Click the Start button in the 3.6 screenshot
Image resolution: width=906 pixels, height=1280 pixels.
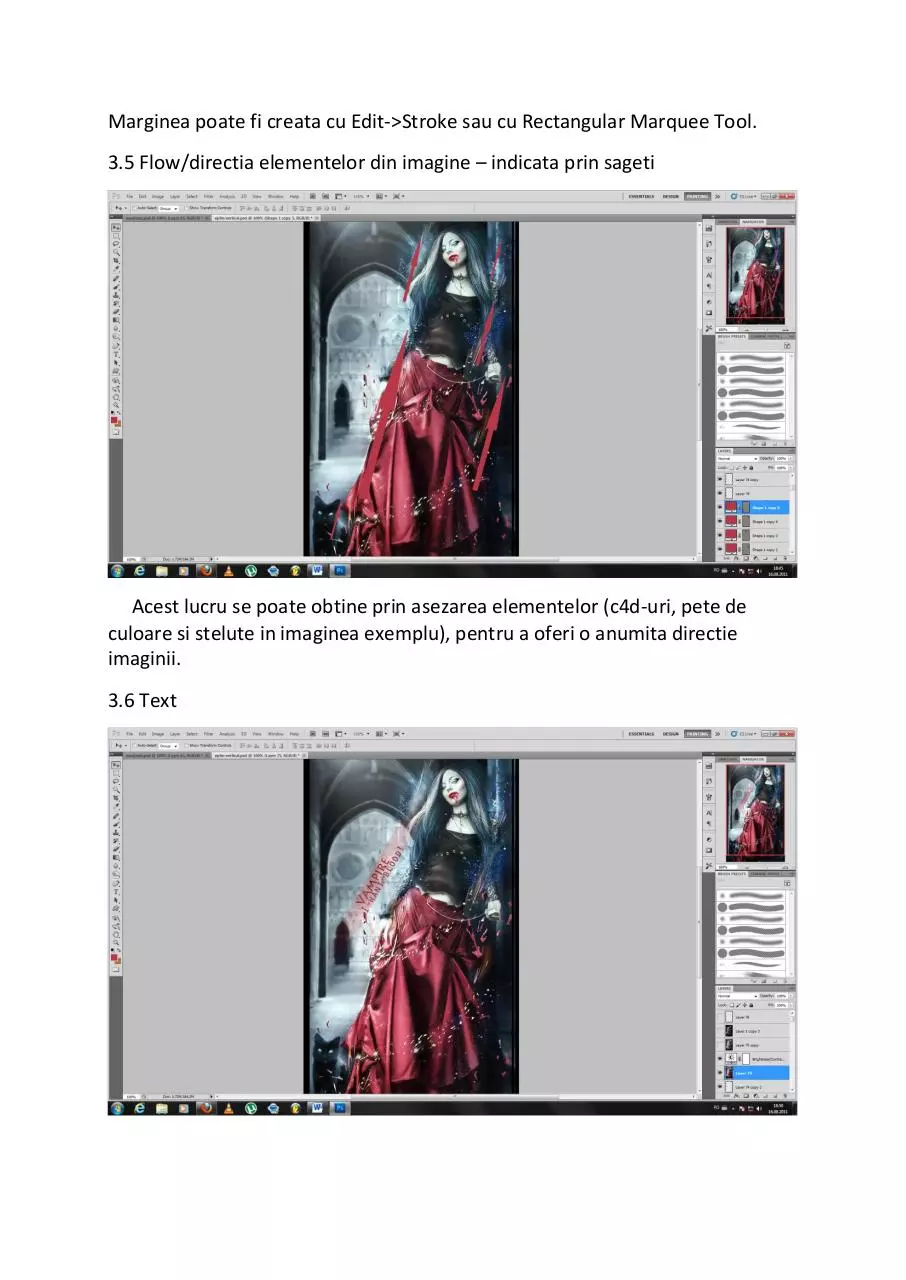(x=117, y=1108)
